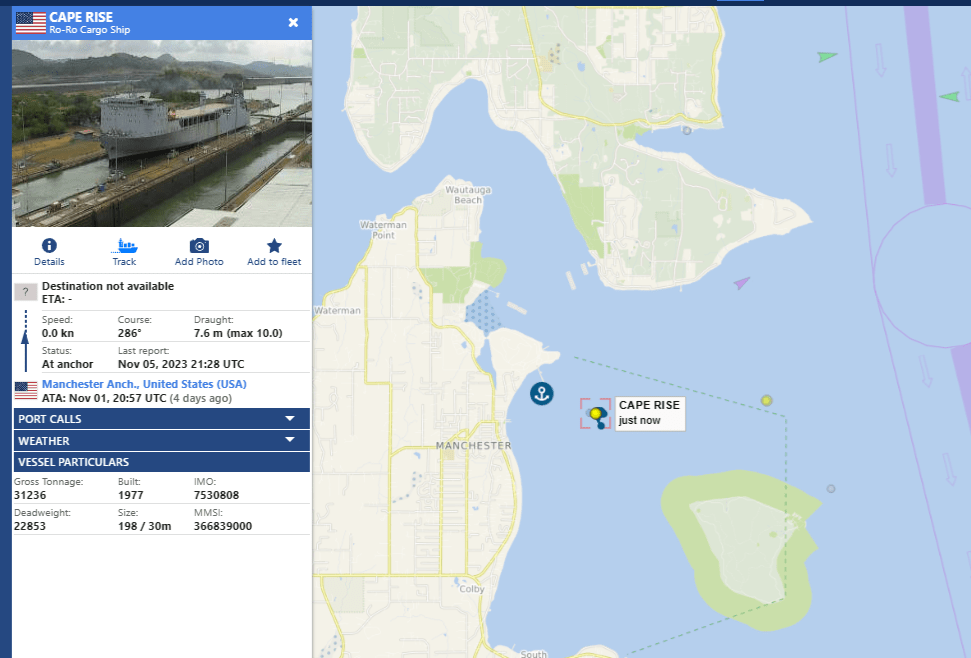Collapse the VESSEL PARTICULARS header
This screenshot has width=971, height=658.
point(161,462)
